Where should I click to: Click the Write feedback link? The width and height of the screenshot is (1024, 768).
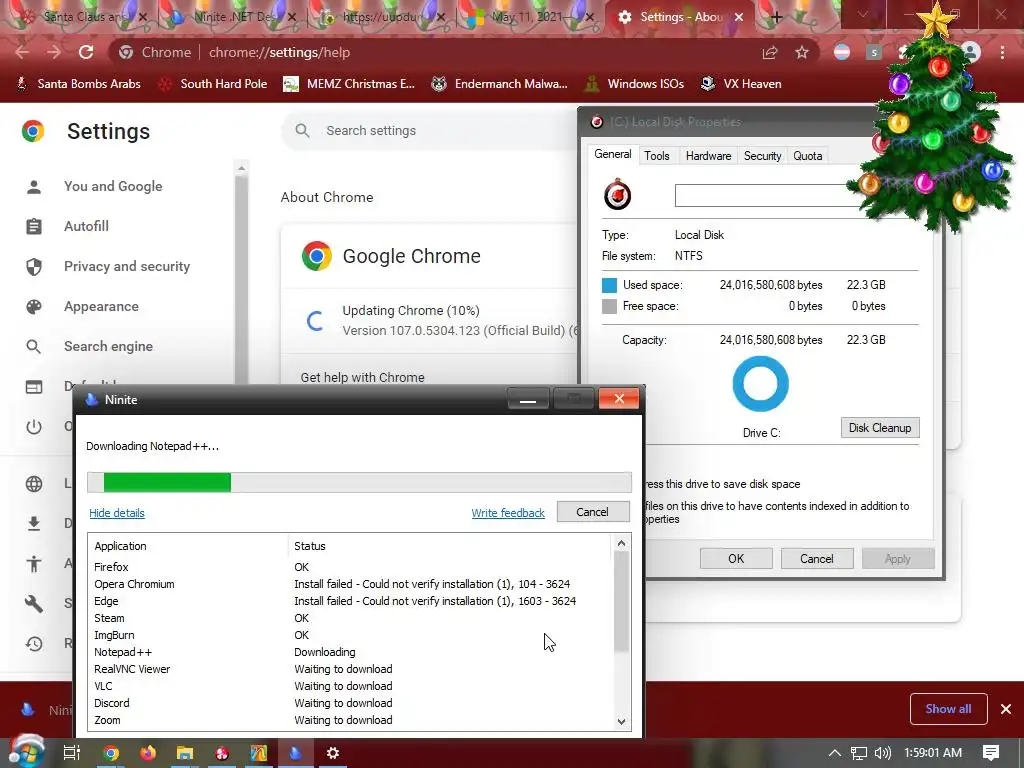click(508, 513)
